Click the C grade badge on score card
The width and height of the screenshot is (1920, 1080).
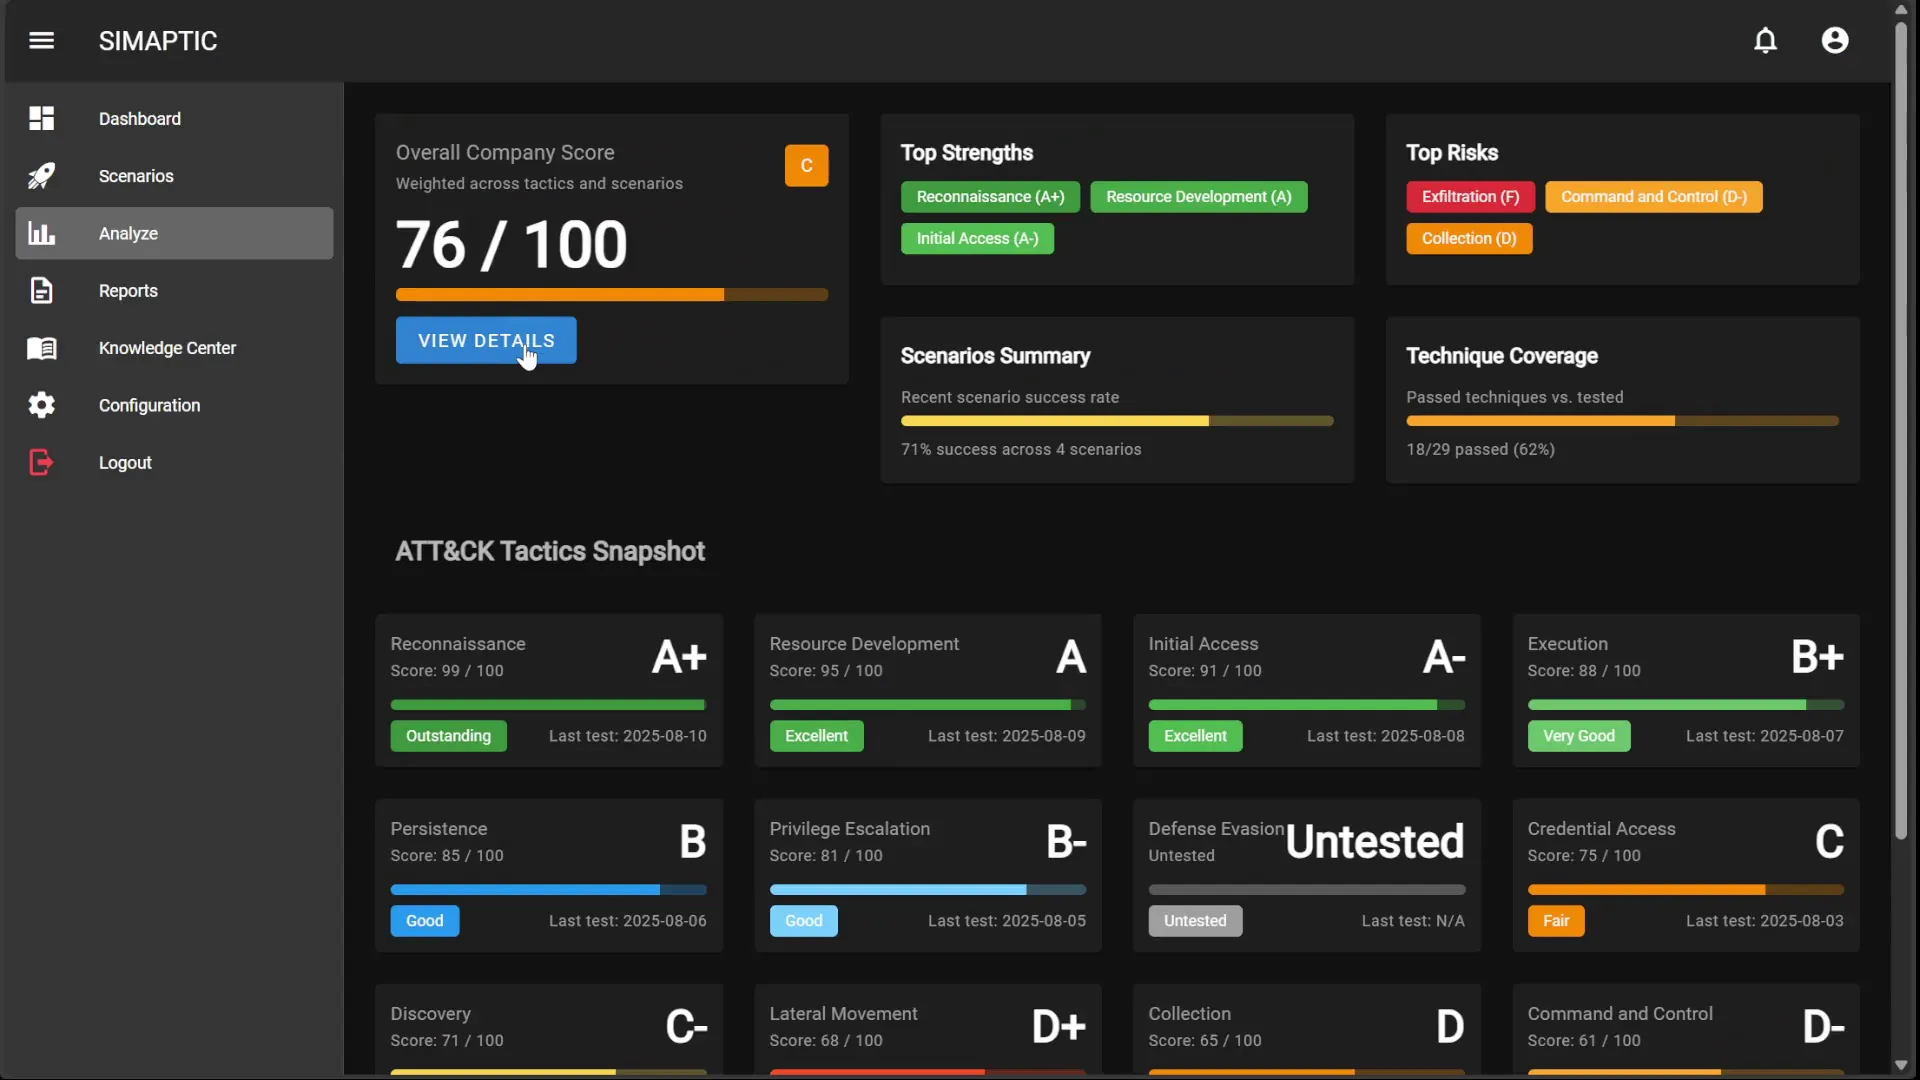(x=806, y=166)
